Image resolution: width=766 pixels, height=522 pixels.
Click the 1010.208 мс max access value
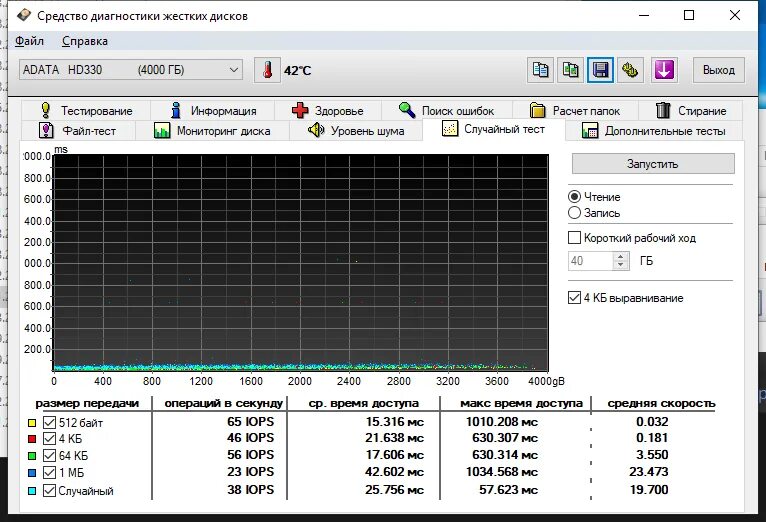pos(502,422)
